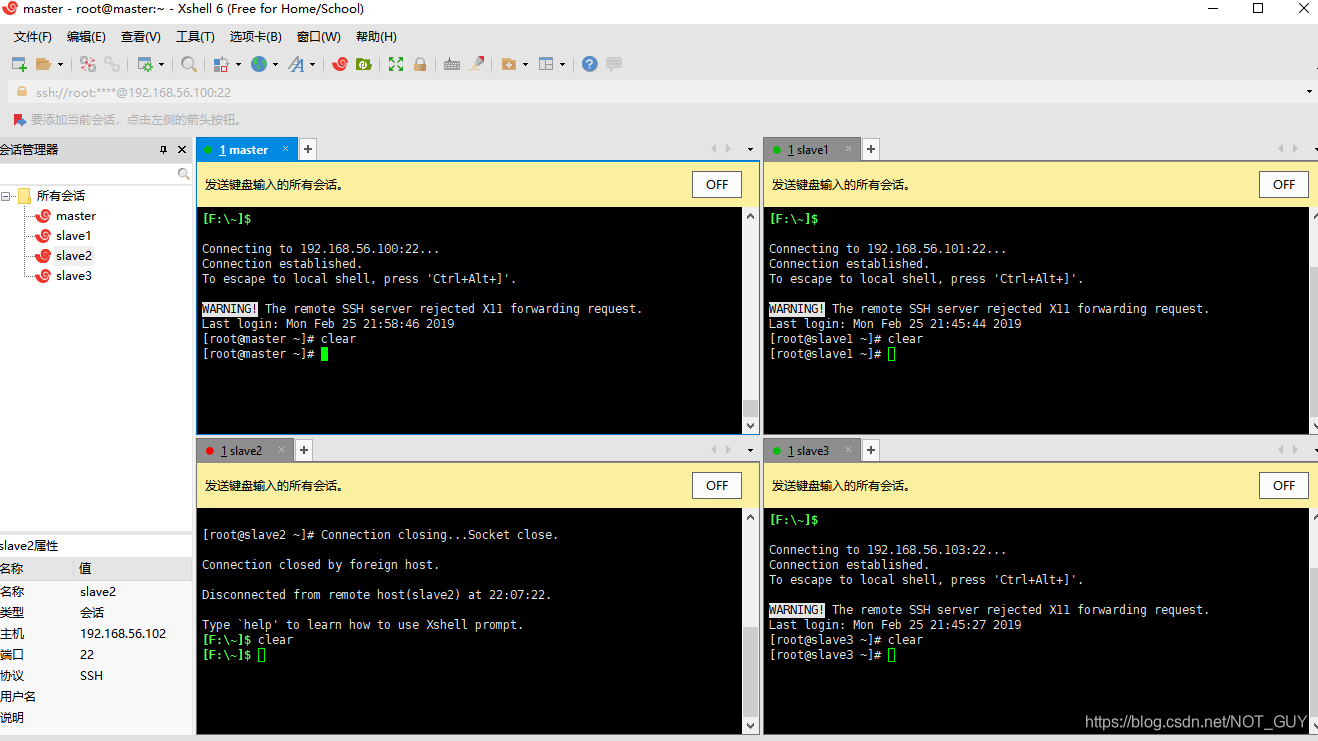
Task: Close the master tab
Action: click(285, 149)
